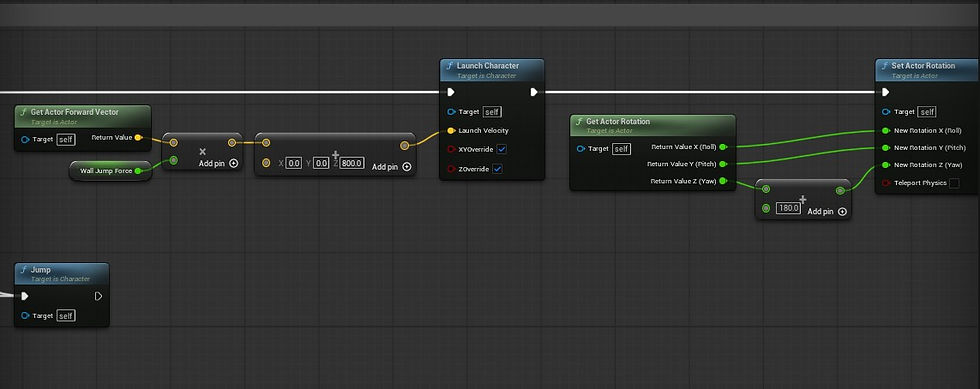
Task: Enable the Teleport Physics checkbox
Action: 954,183
